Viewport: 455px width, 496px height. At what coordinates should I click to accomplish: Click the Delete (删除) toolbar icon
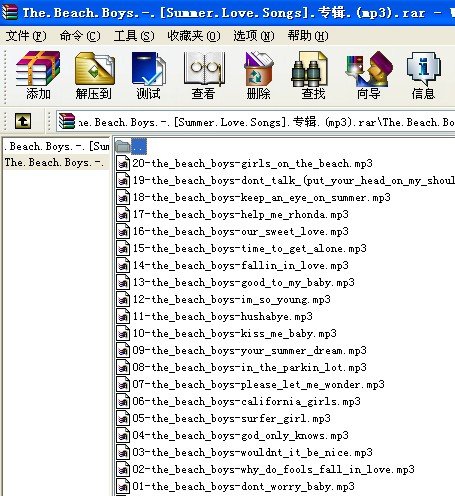tap(259, 68)
